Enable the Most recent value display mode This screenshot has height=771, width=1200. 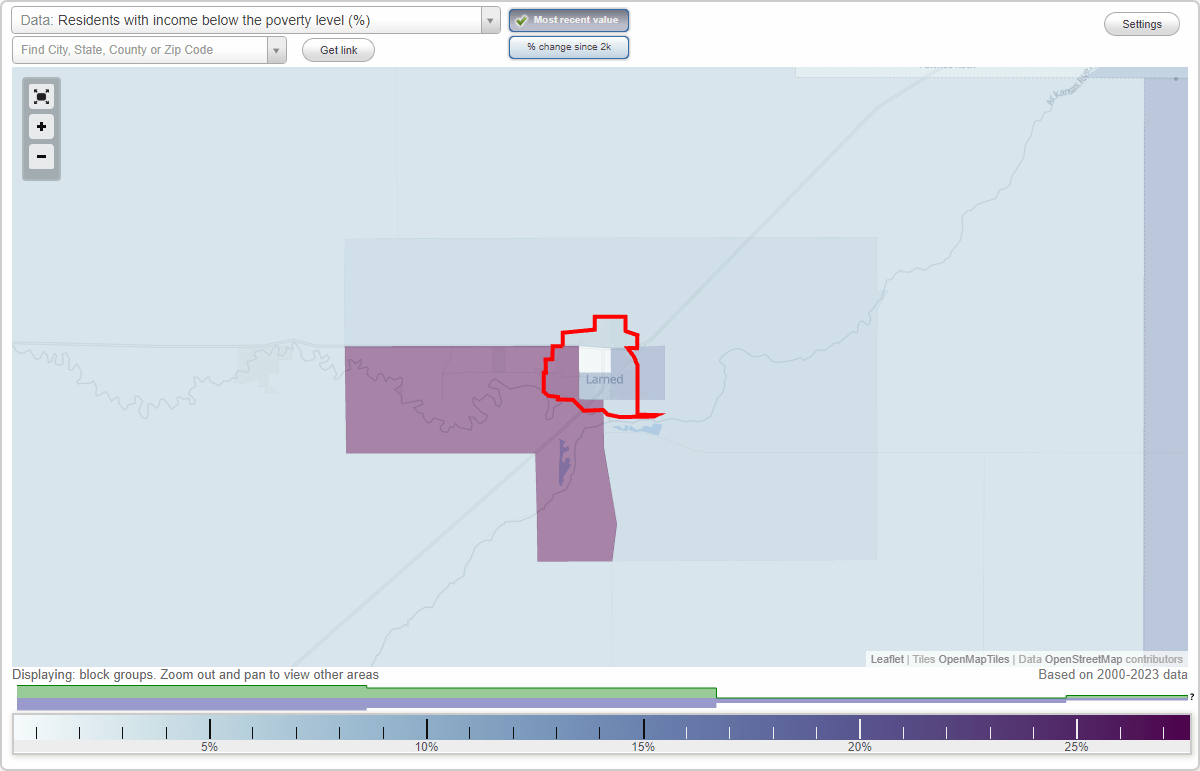(x=569, y=19)
